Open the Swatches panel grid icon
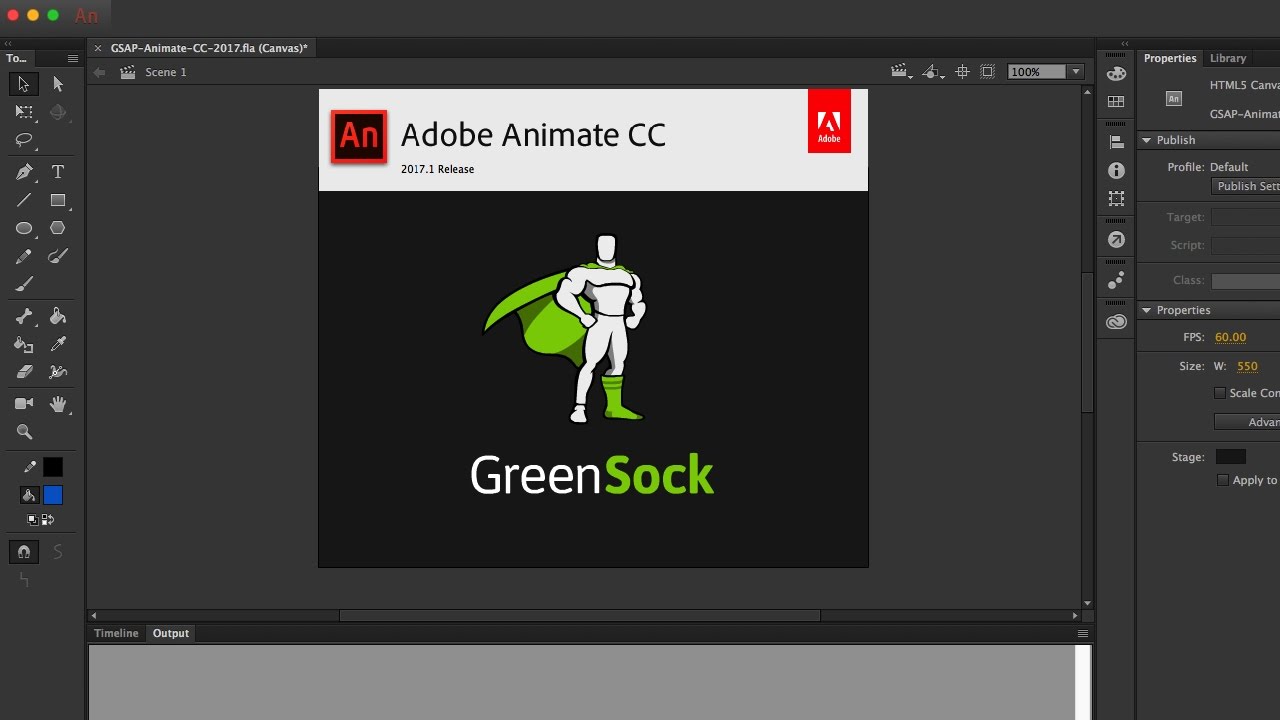The width and height of the screenshot is (1280, 720). 1117,101
